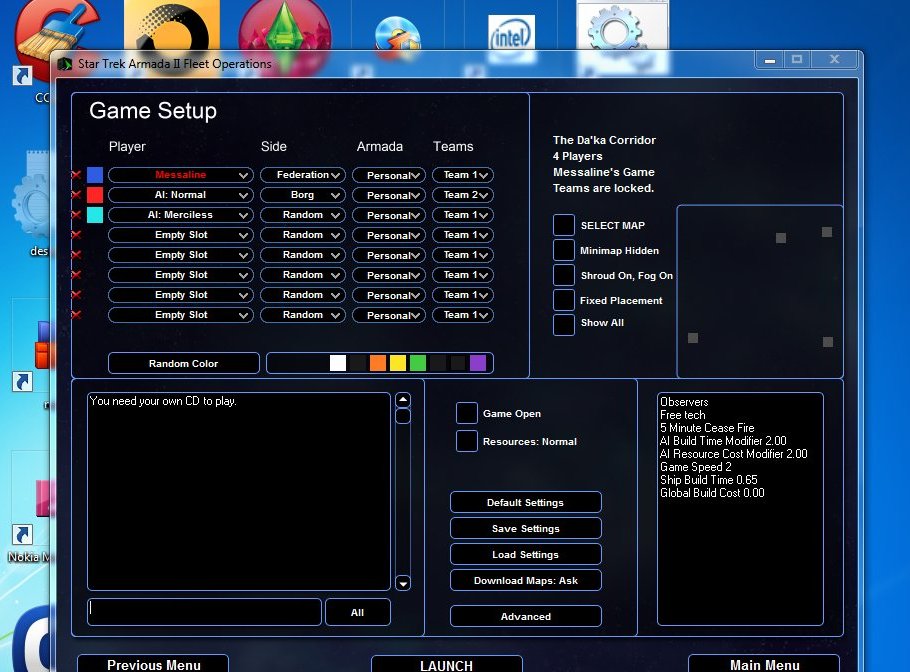
Task: Click the cyan color square for AI: Merciless
Action: click(95, 215)
